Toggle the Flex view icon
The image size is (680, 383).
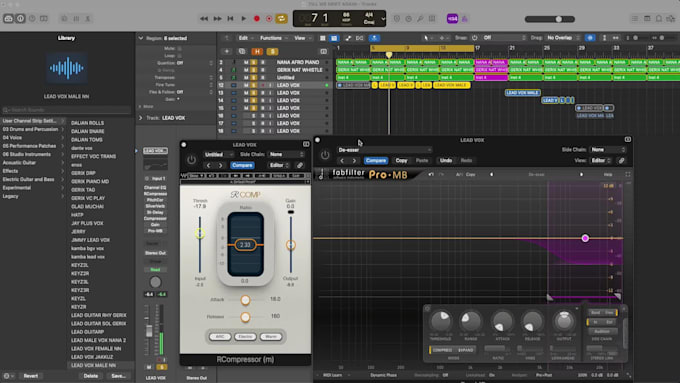coord(360,38)
